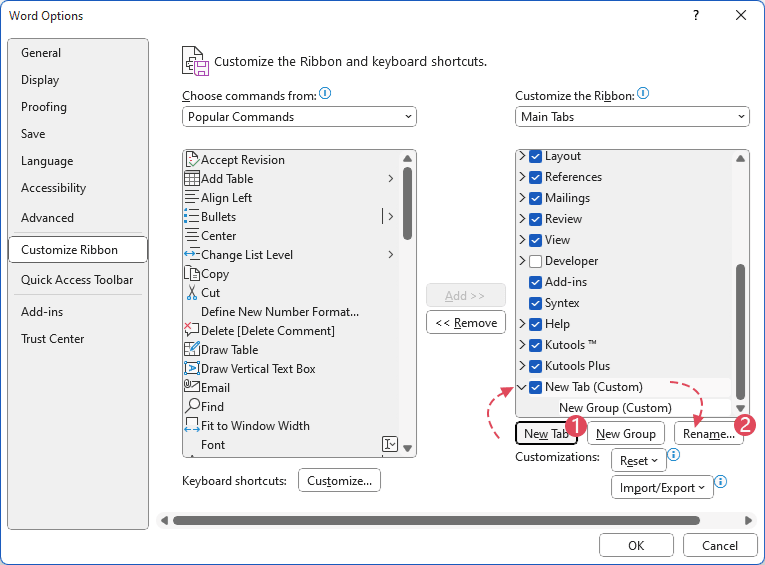This screenshot has height=565, width=765.
Task: Expand the References tab tree node
Action: pos(522,177)
